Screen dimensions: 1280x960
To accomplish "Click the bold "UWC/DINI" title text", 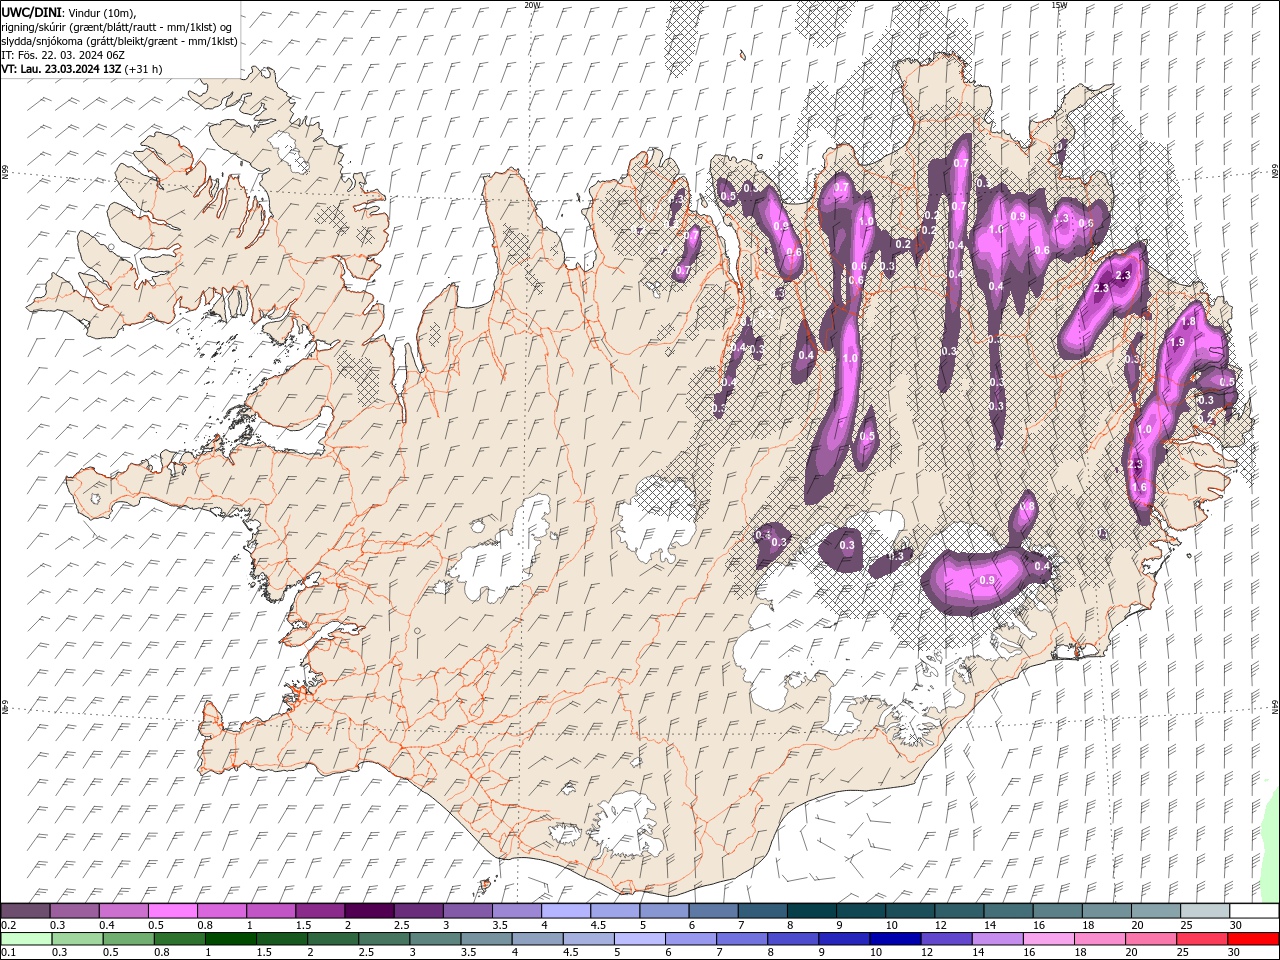I will point(31,11).
